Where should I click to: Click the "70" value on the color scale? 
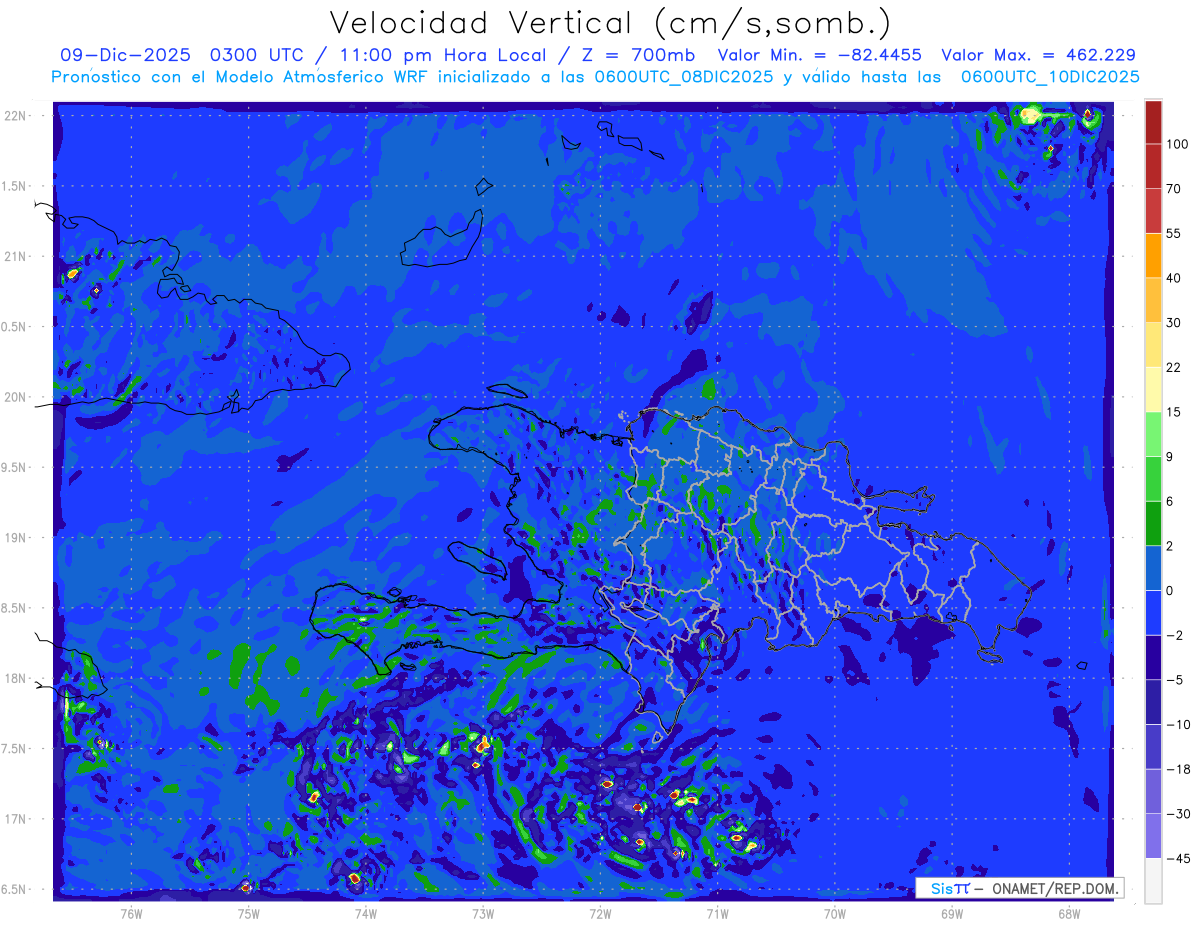click(x=1174, y=188)
